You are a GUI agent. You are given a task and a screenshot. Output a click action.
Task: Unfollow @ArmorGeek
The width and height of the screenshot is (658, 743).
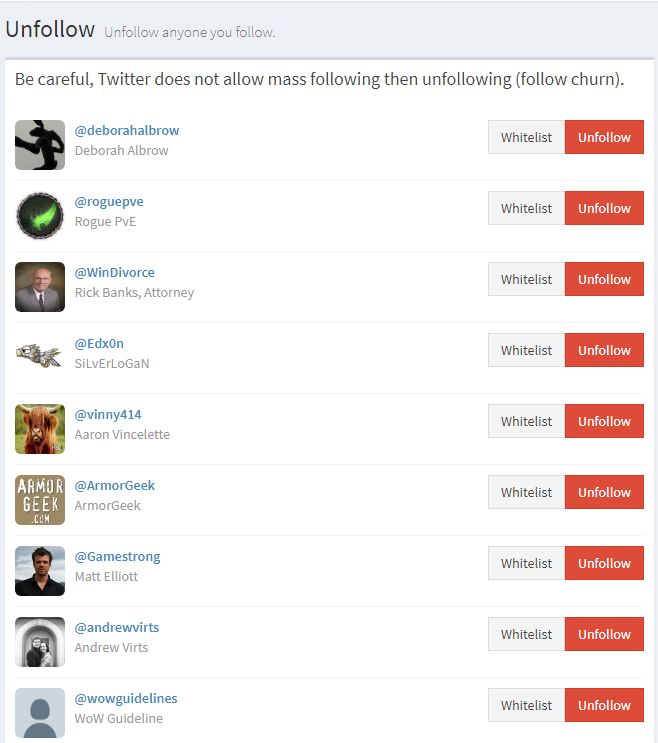point(604,492)
